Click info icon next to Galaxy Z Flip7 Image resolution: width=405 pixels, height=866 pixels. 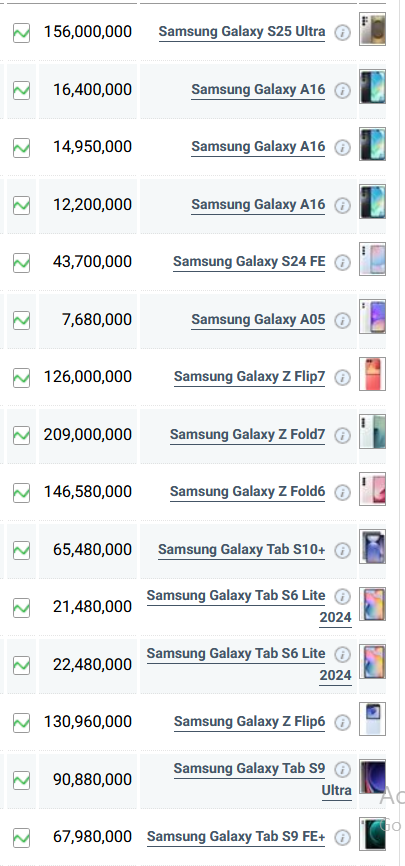343,377
